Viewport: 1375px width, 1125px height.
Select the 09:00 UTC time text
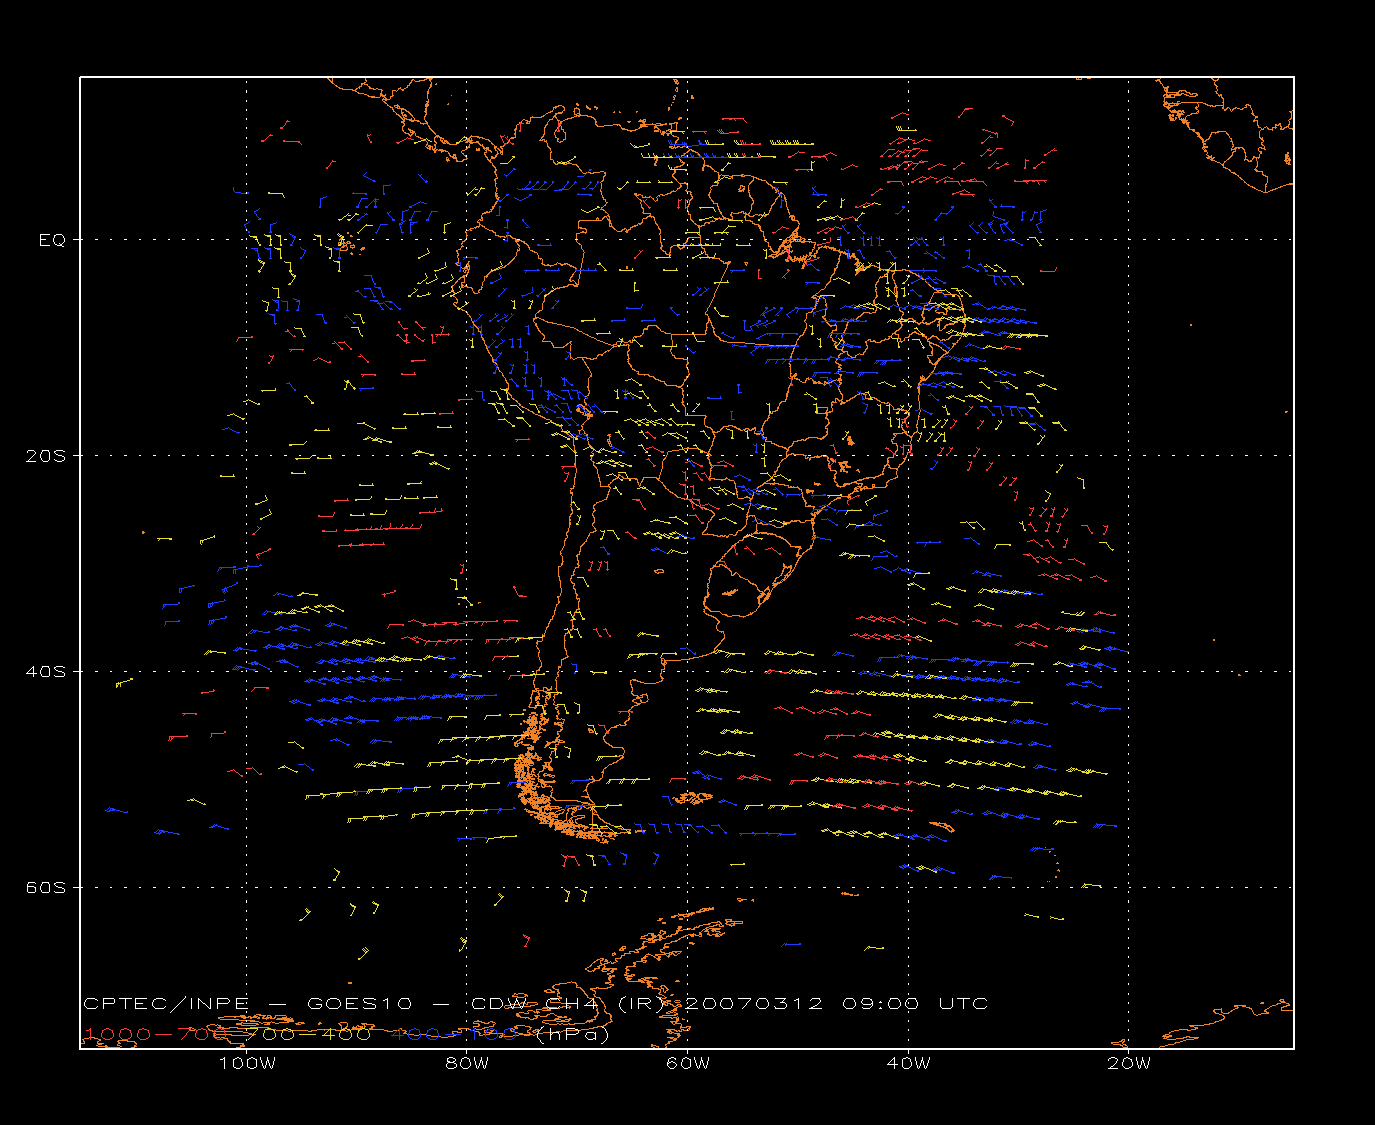pos(915,1003)
